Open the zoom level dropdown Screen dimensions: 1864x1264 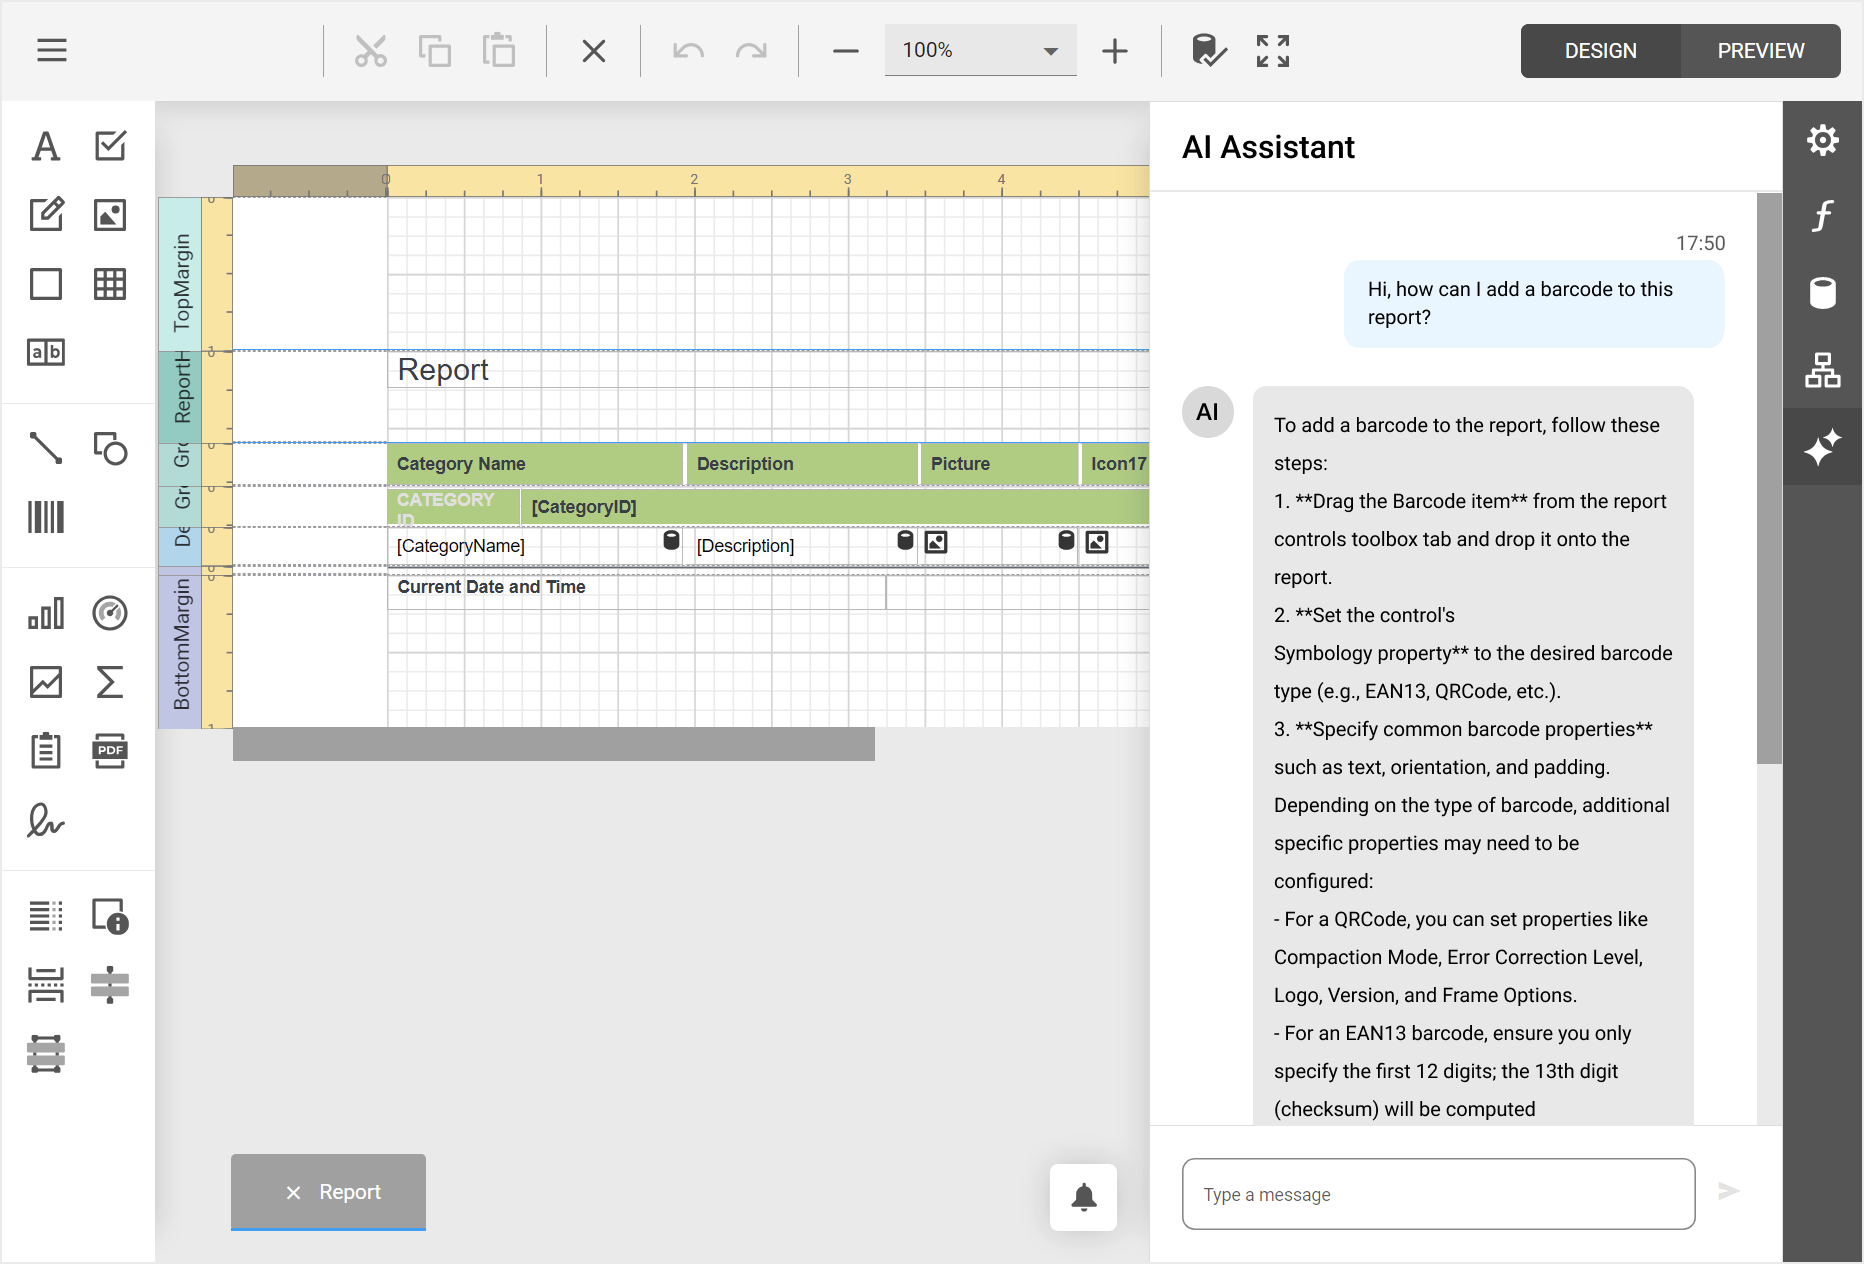(x=1049, y=50)
